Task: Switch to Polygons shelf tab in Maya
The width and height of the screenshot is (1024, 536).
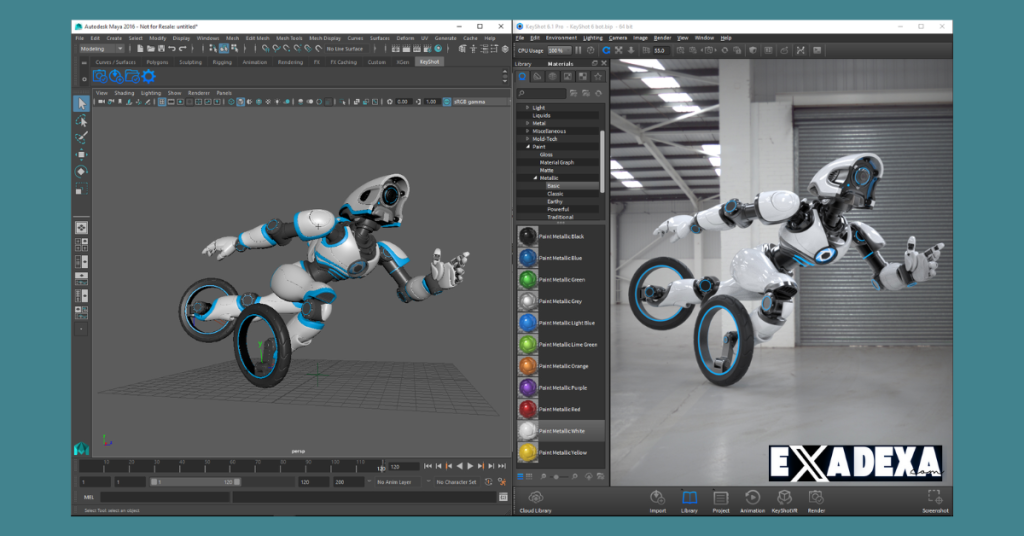Action: click(157, 62)
